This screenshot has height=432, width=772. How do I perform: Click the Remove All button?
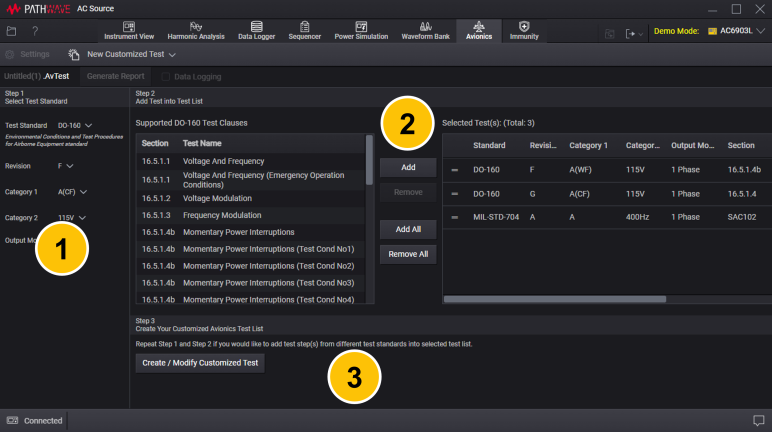[408, 254]
